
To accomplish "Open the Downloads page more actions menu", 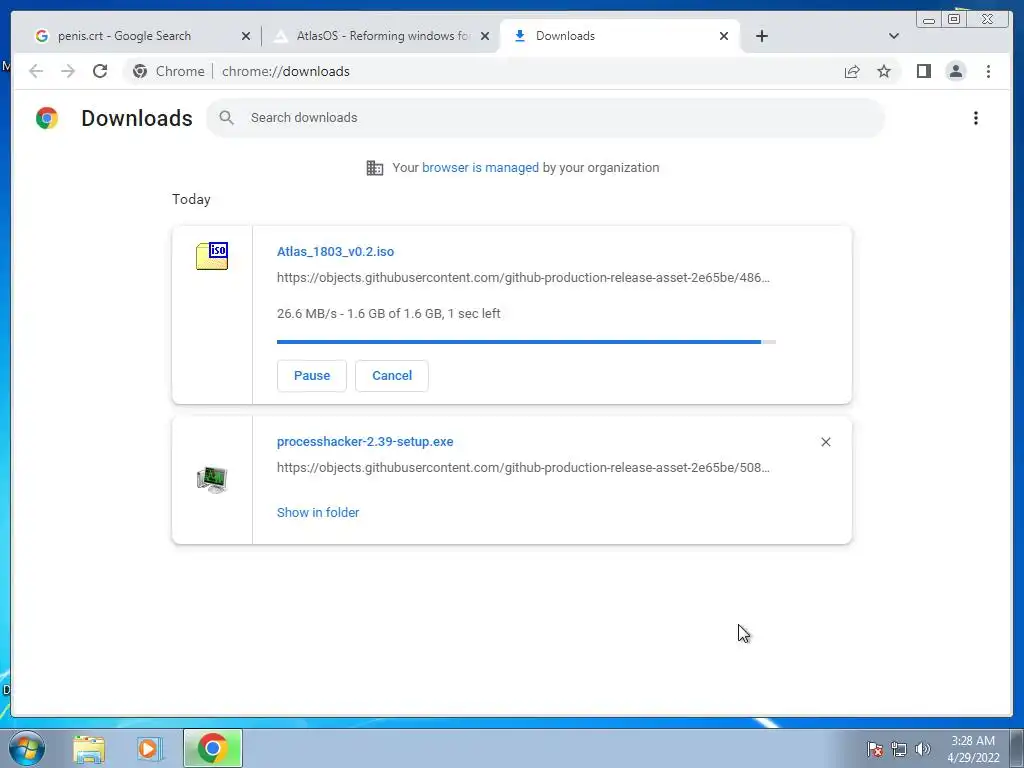I will click(x=976, y=118).
